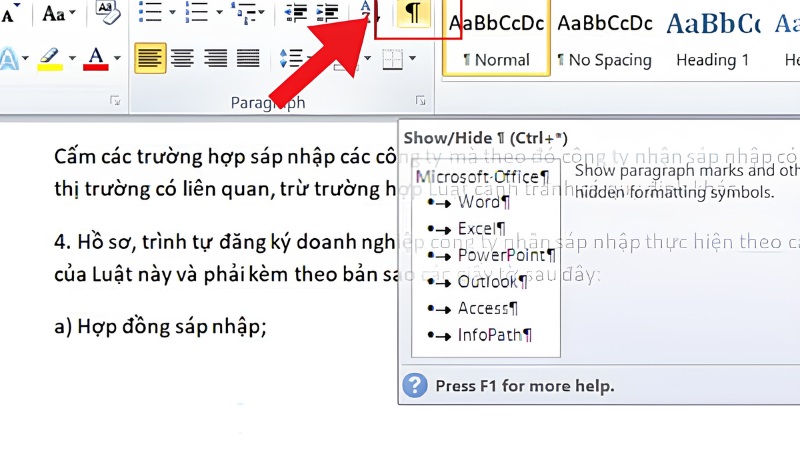The height and width of the screenshot is (450, 800).
Task: Expand Multilevel List dropdown arrow
Action: click(x=262, y=12)
